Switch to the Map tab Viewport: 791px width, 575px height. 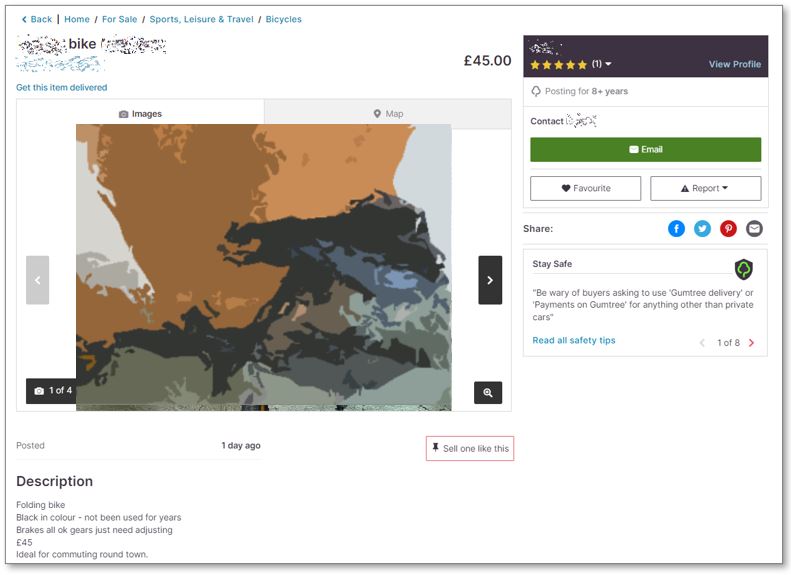point(388,114)
